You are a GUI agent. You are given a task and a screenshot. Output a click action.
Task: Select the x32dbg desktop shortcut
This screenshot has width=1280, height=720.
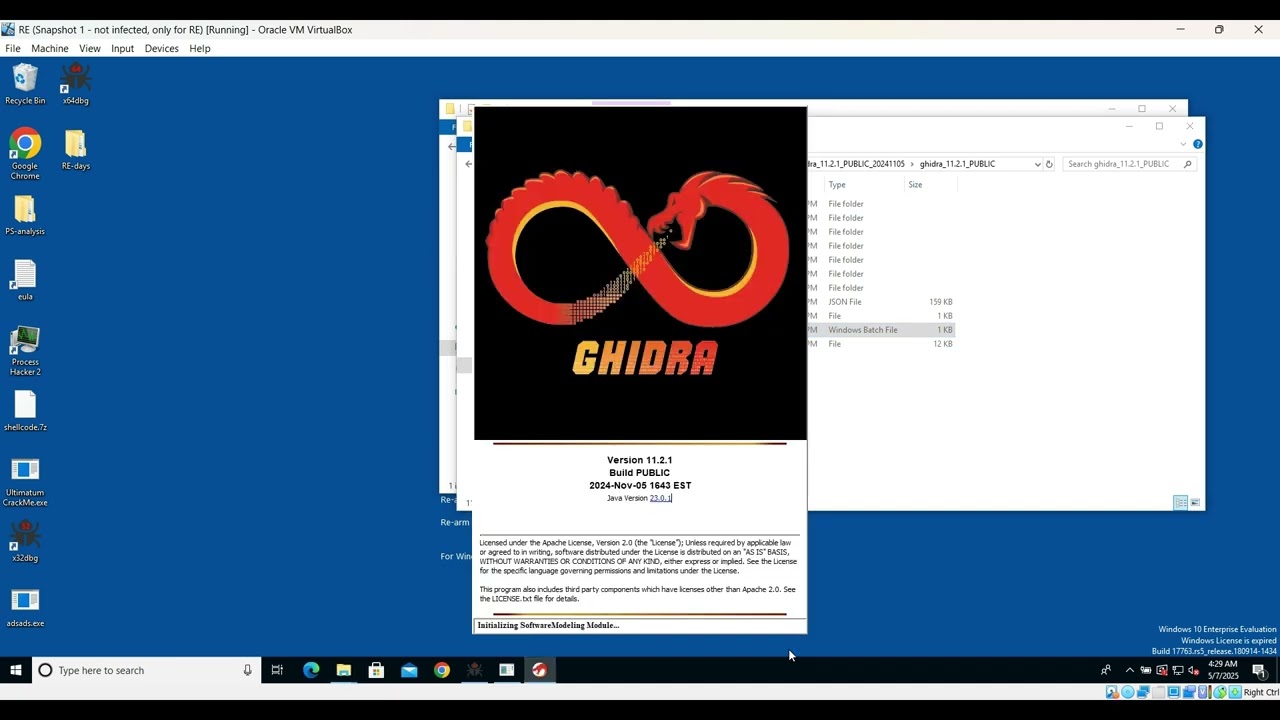(25, 541)
